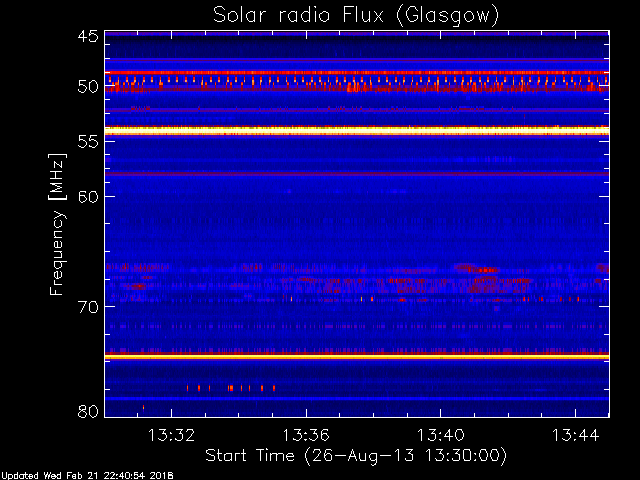Click the yellow emission band between 70 and 80 MHz
The height and width of the screenshot is (480, 640).
click(357, 357)
